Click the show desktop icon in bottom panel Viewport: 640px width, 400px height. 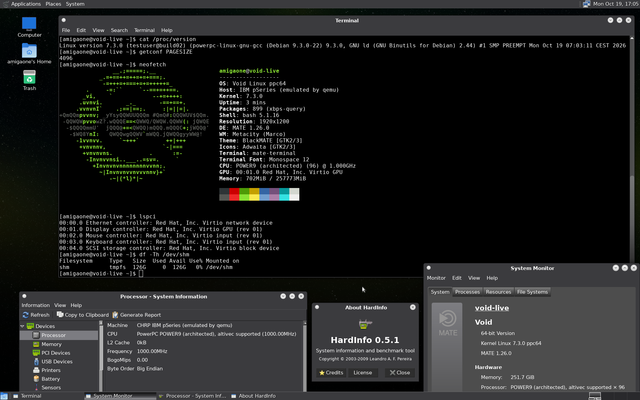tap(4, 396)
